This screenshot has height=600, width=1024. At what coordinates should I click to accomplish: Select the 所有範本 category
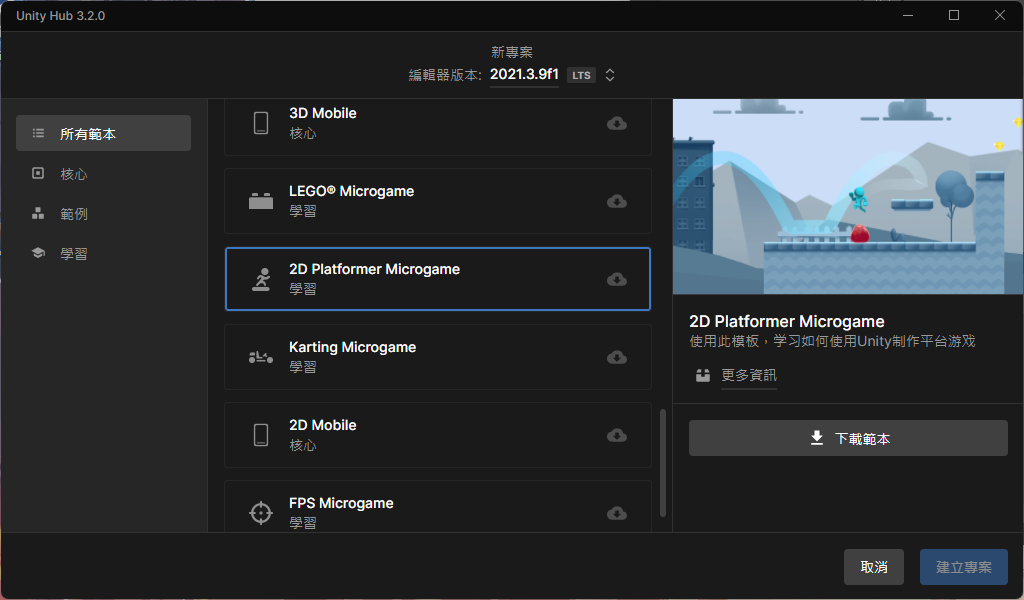click(x=103, y=133)
